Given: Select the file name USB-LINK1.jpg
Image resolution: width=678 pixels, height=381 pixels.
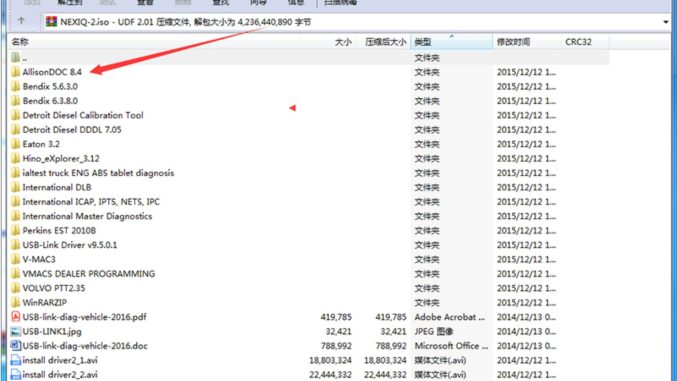Looking at the screenshot, I should coord(52,331).
